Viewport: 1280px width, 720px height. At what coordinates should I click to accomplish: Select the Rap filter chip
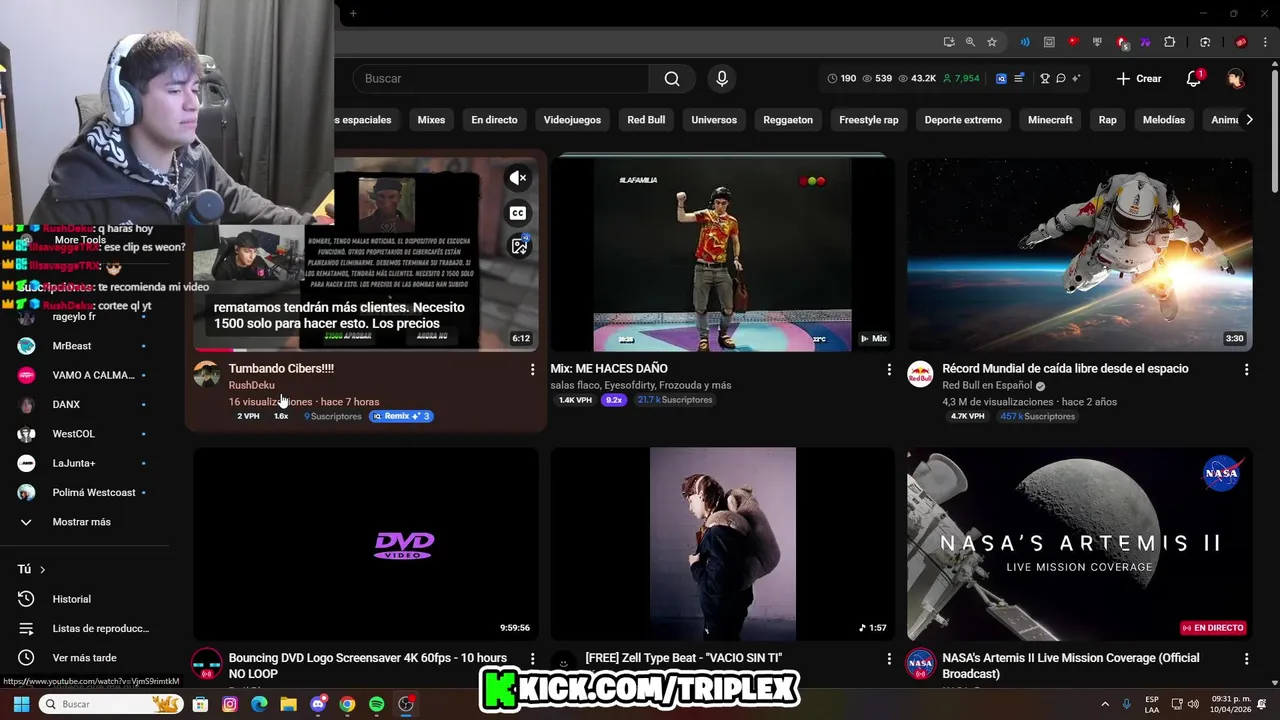tap(1107, 120)
